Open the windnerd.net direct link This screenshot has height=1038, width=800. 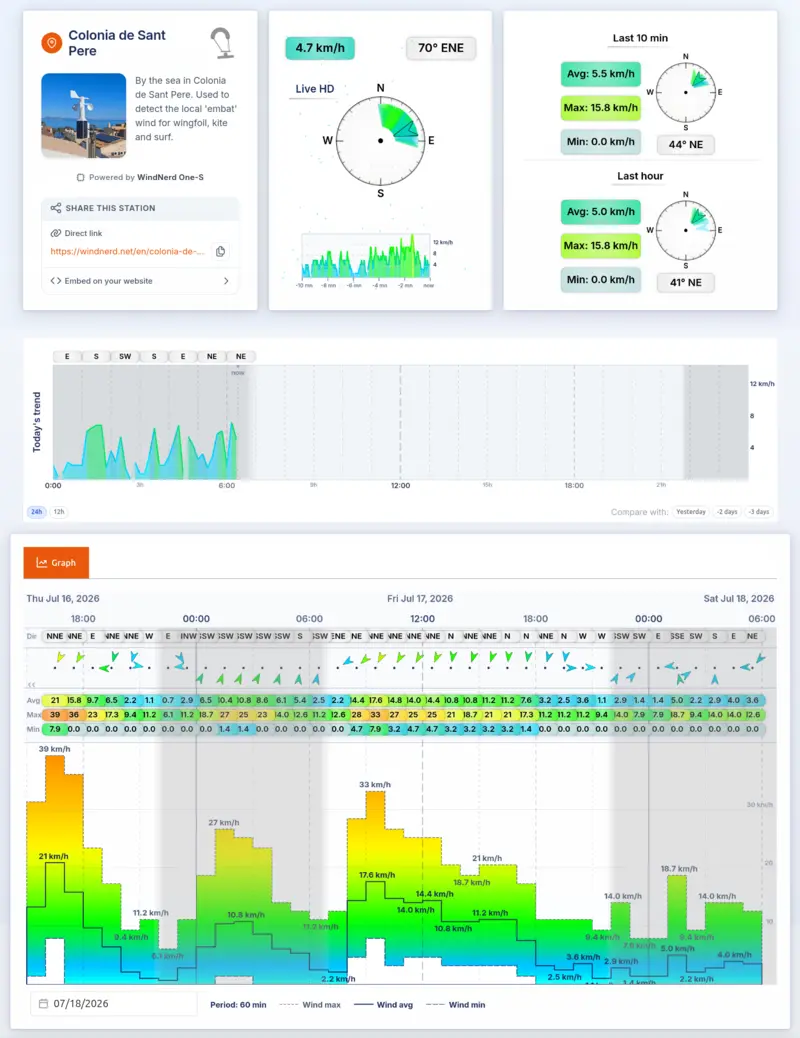point(127,252)
